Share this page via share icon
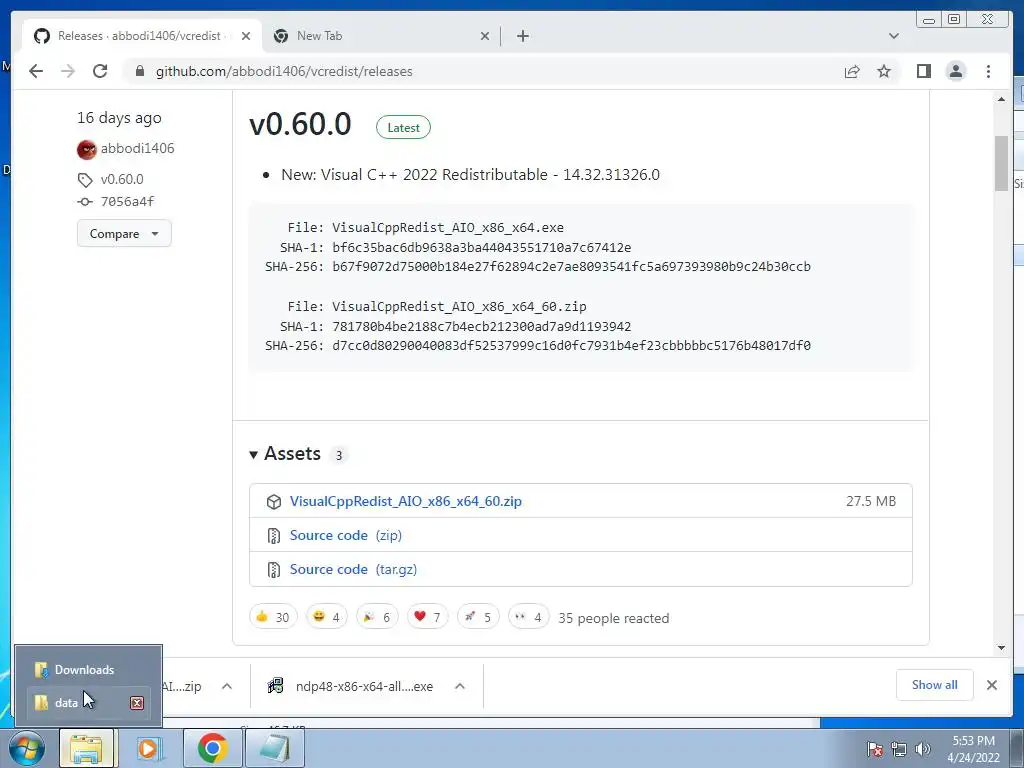This screenshot has height=768, width=1024. coord(852,71)
